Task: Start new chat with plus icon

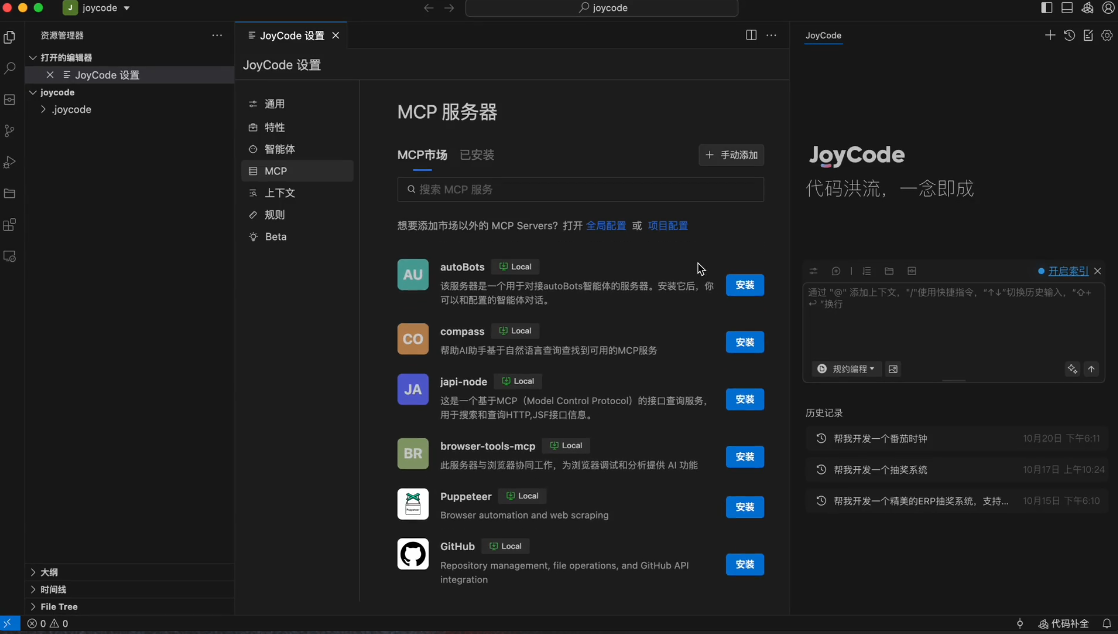Action: pyautogui.click(x=1050, y=35)
